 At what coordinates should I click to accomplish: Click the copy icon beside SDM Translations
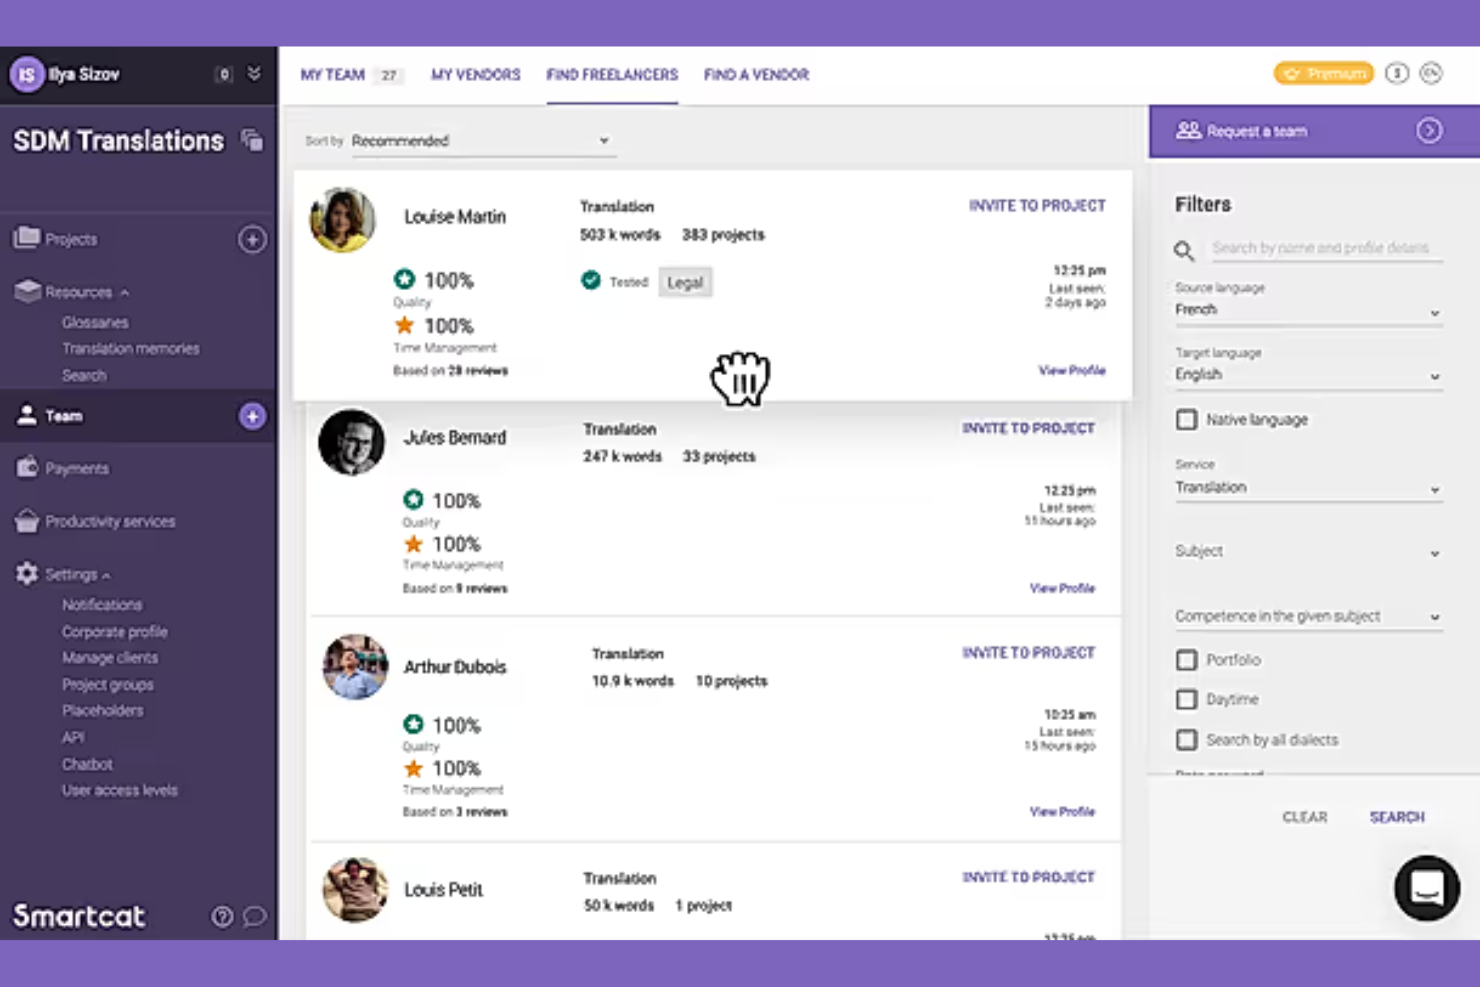click(x=253, y=141)
